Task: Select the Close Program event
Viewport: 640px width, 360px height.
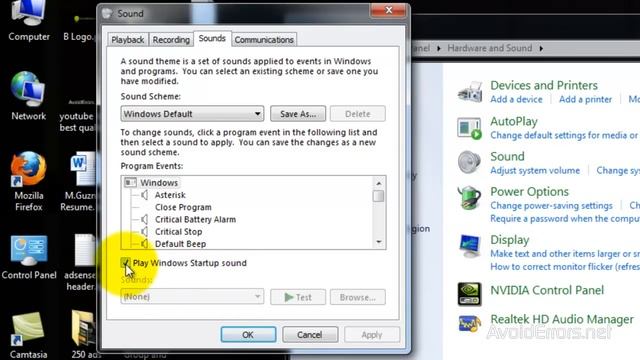Action: 183,207
